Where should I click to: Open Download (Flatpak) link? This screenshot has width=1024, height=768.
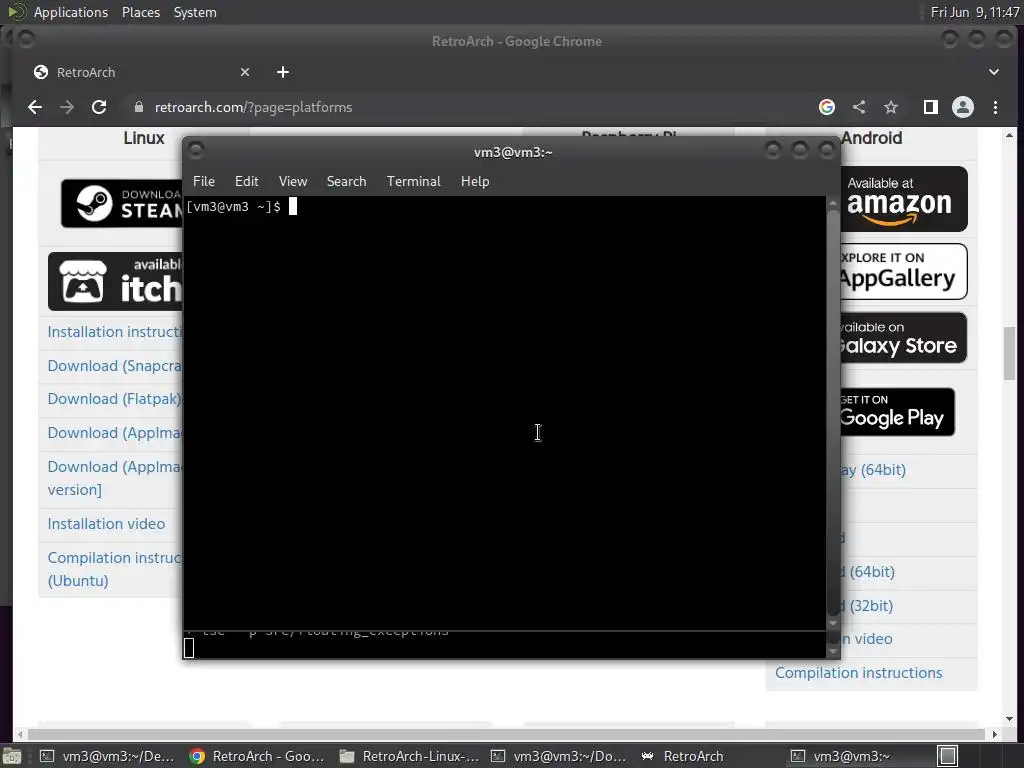pos(115,399)
